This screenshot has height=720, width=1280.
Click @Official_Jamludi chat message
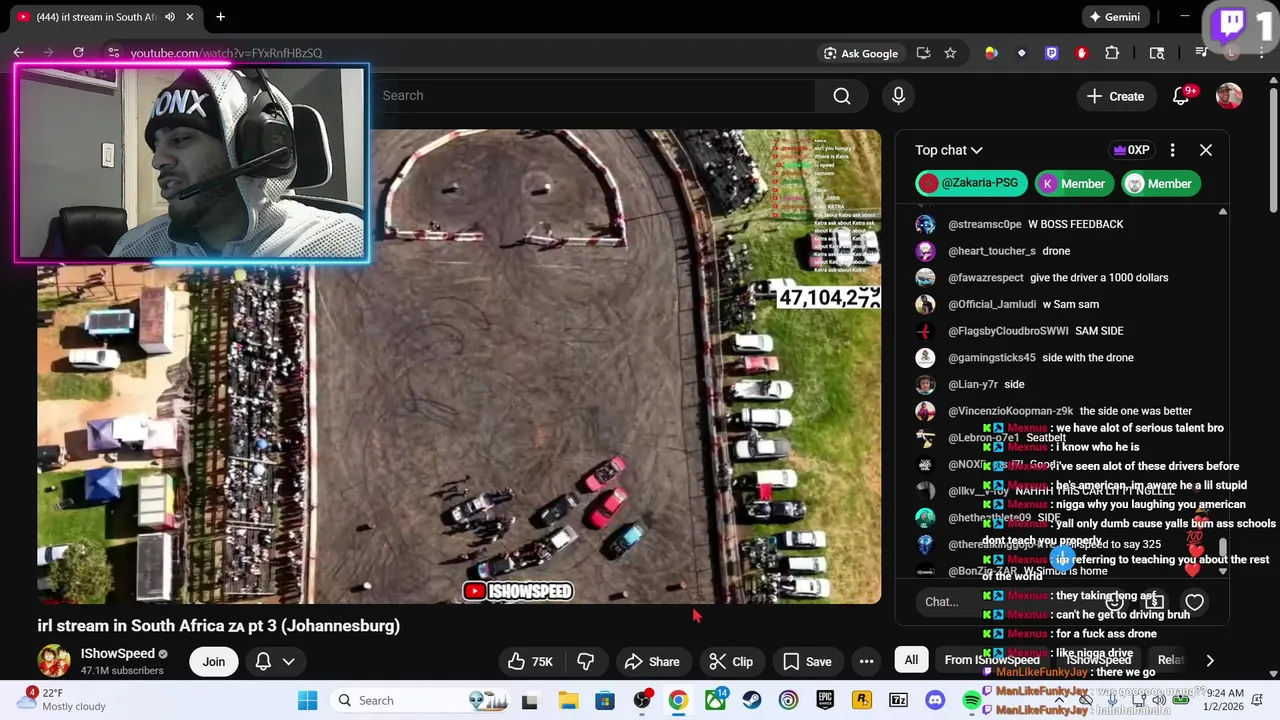(1023, 304)
